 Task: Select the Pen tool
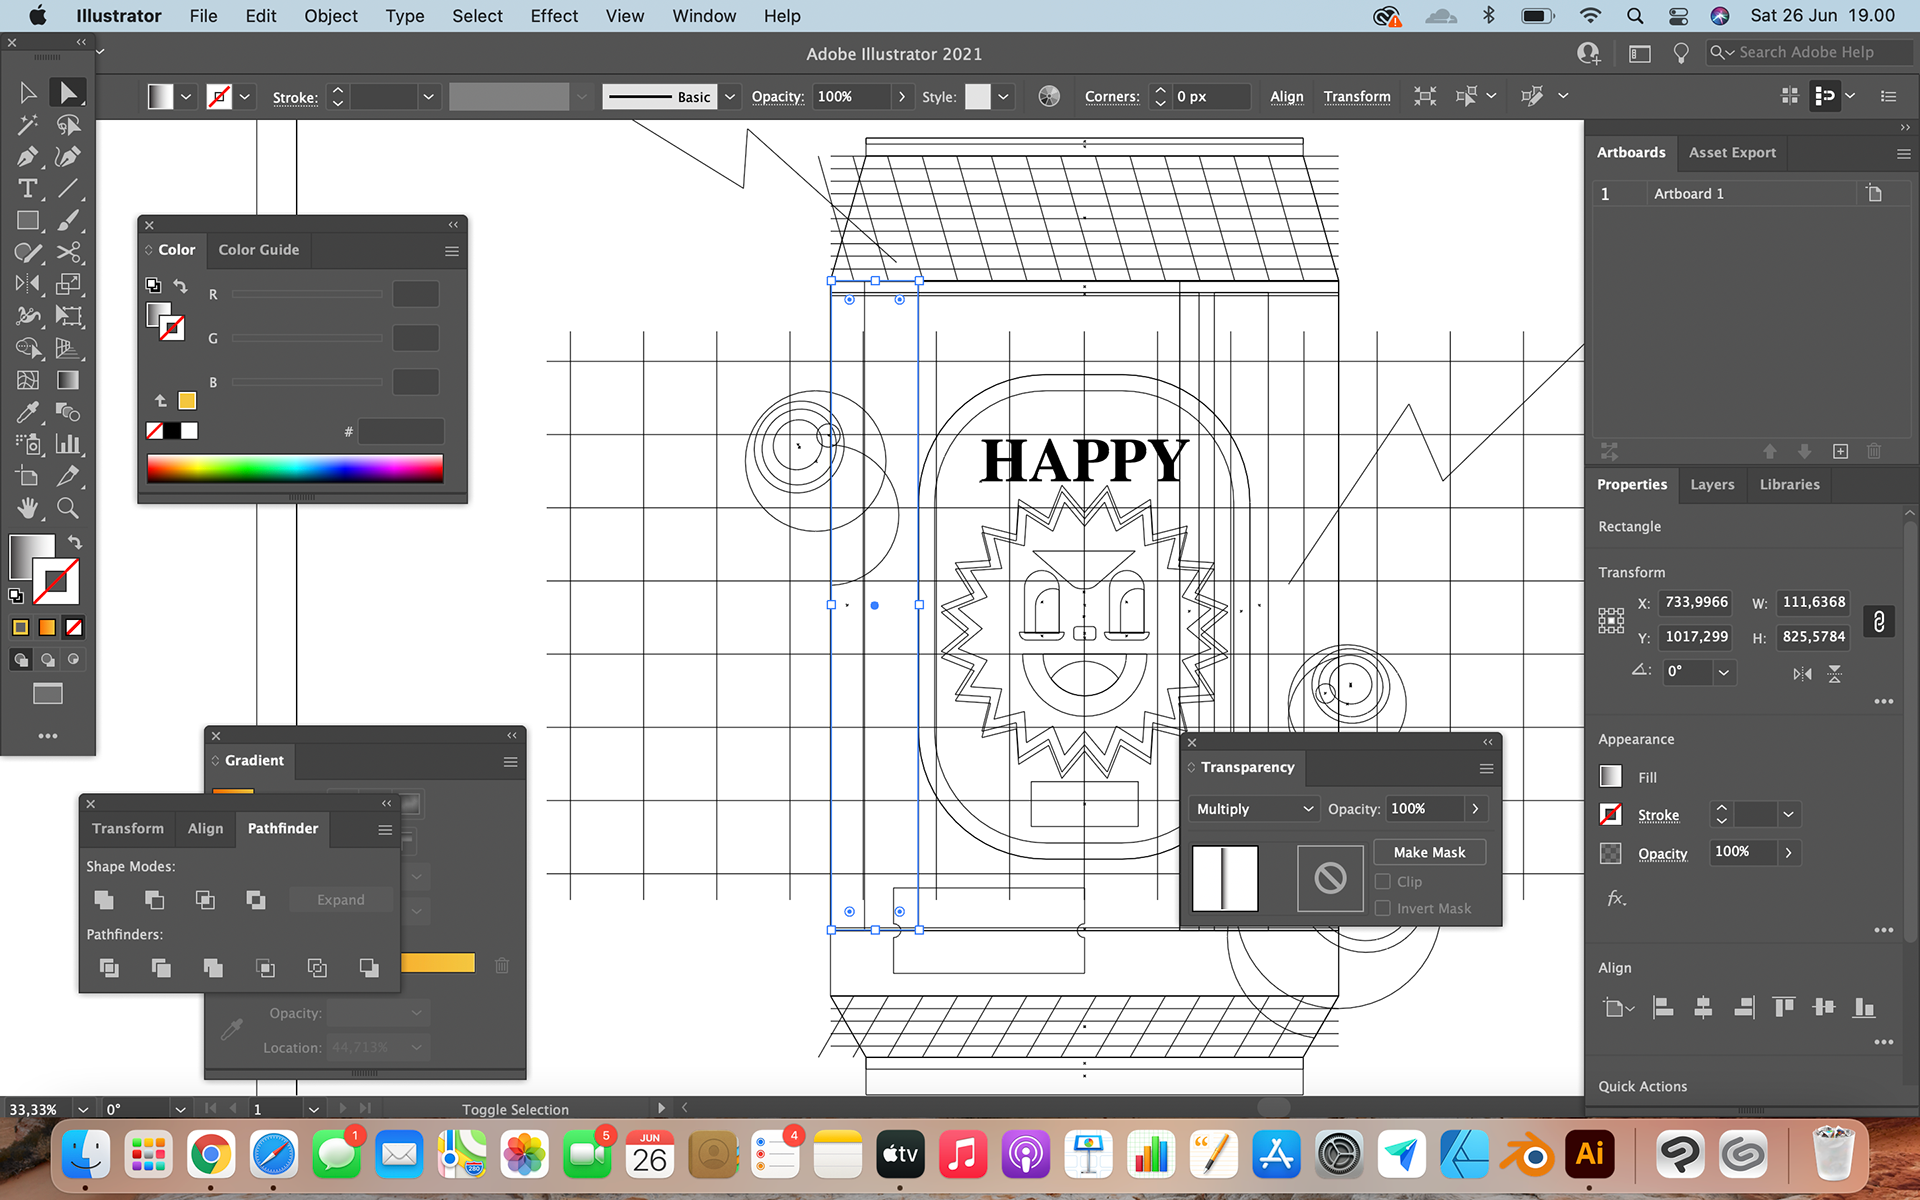pyautogui.click(x=27, y=157)
